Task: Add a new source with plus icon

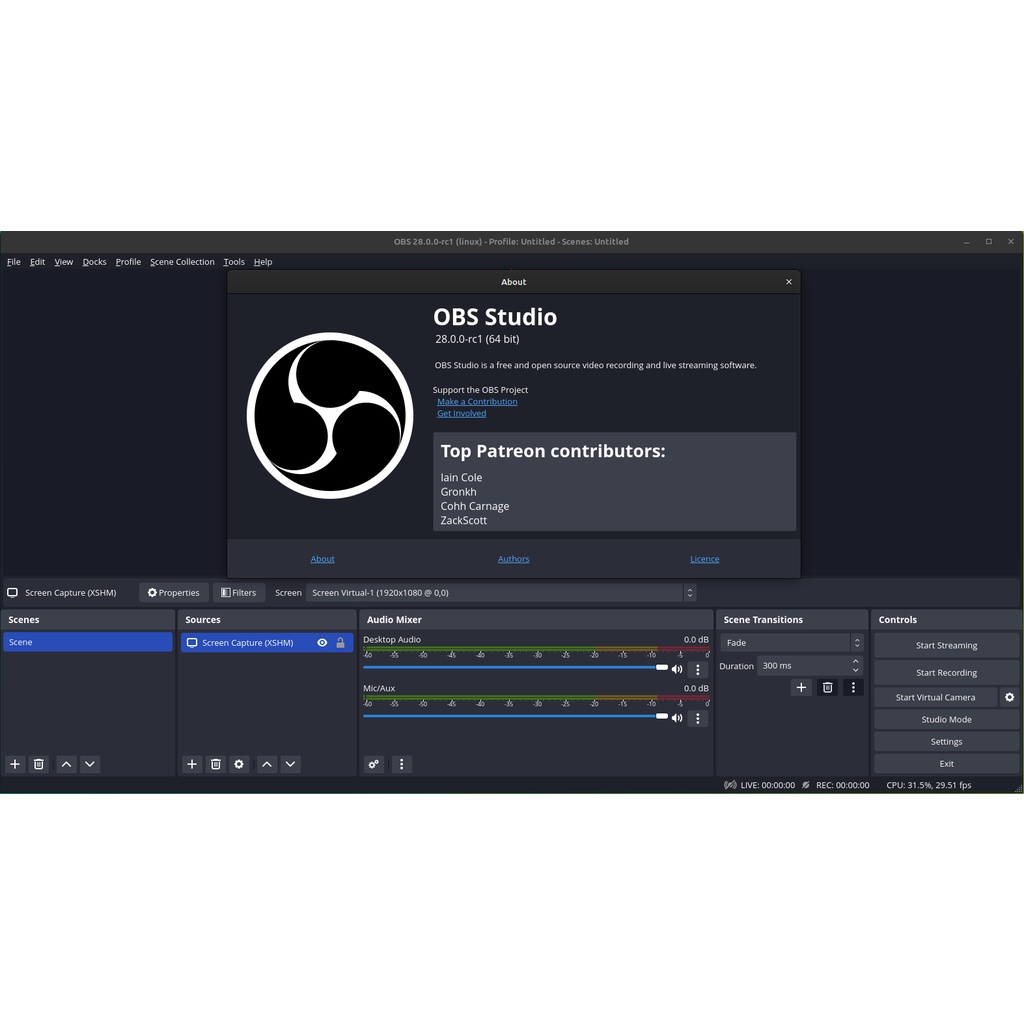Action: coord(192,764)
